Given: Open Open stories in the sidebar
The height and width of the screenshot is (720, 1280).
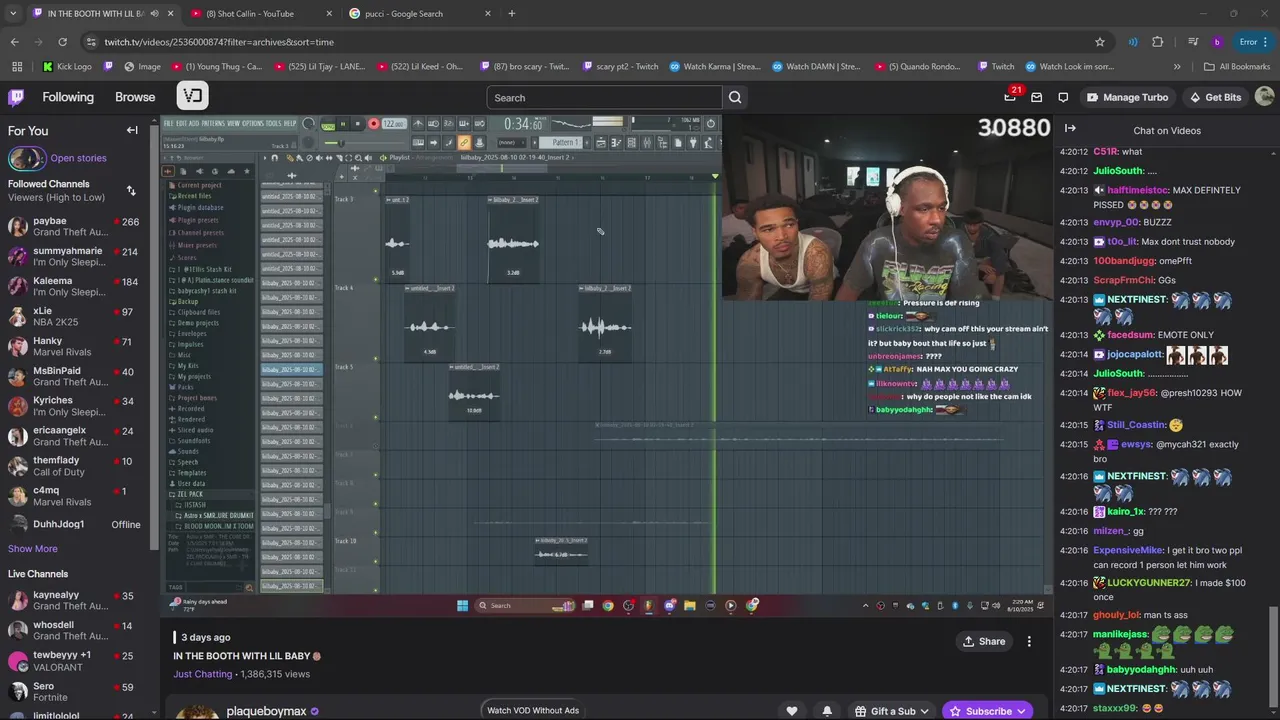Looking at the screenshot, I should 78,158.
